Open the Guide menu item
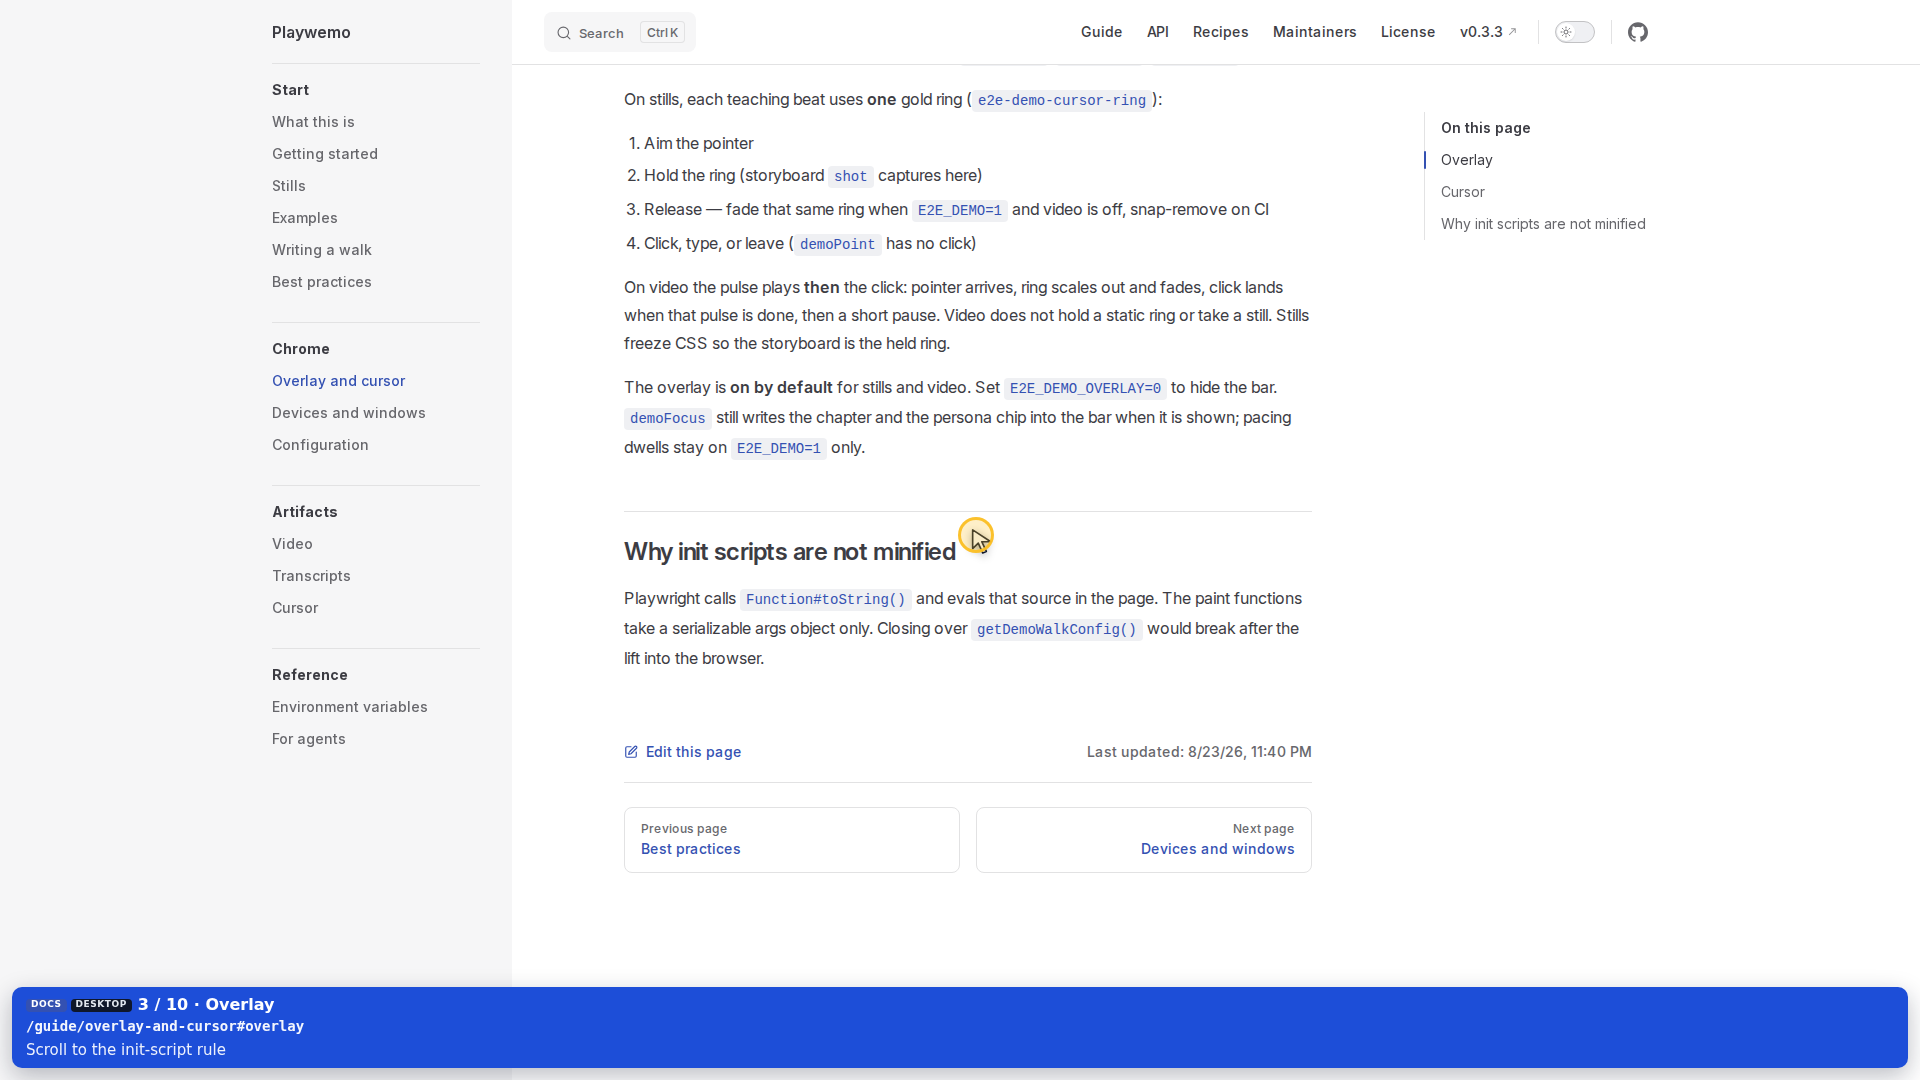 [x=1101, y=32]
